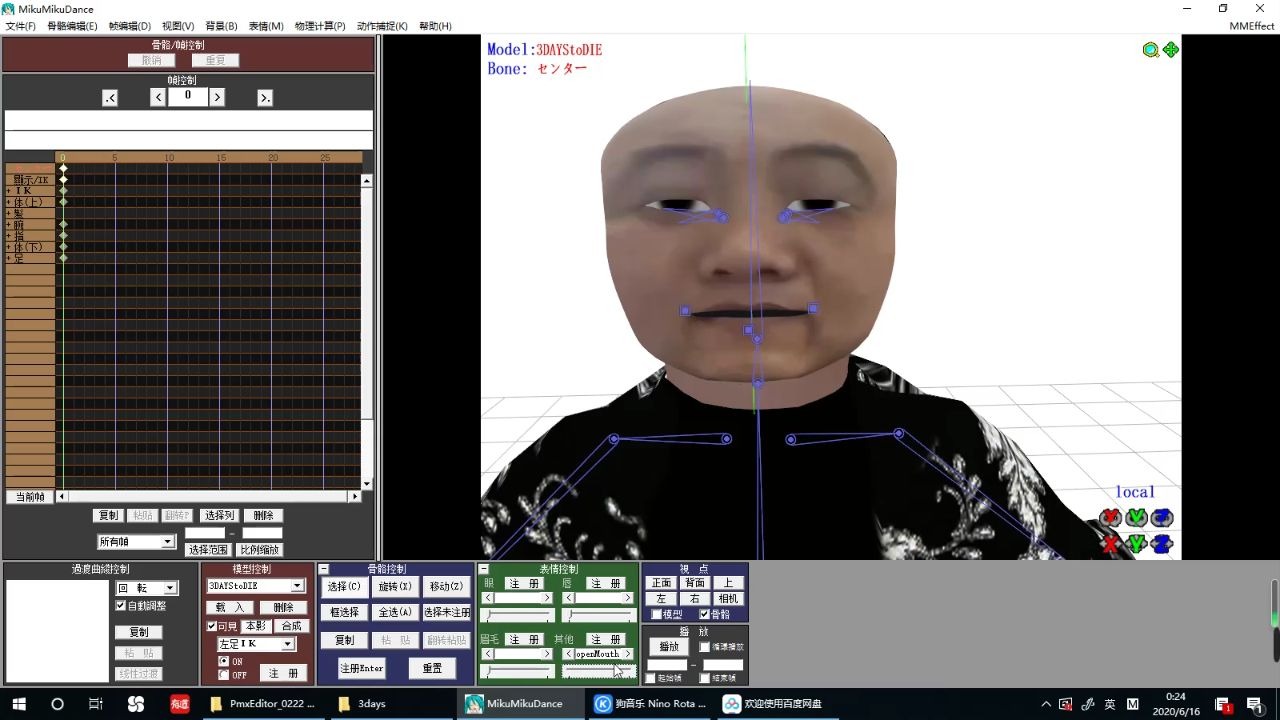
Task: Adjust the 其他 openMouth morph slider
Action: [598, 672]
